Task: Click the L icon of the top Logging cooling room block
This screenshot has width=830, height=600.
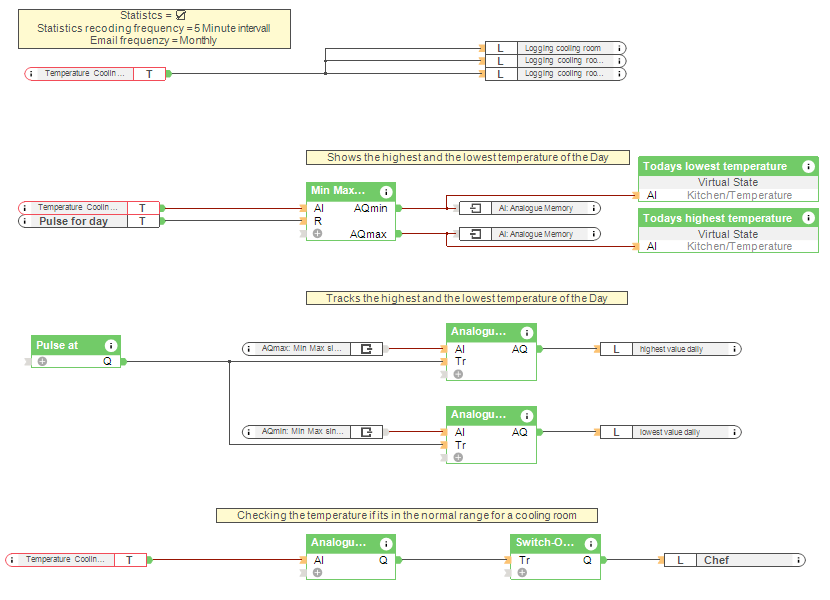Action: pyautogui.click(x=500, y=47)
